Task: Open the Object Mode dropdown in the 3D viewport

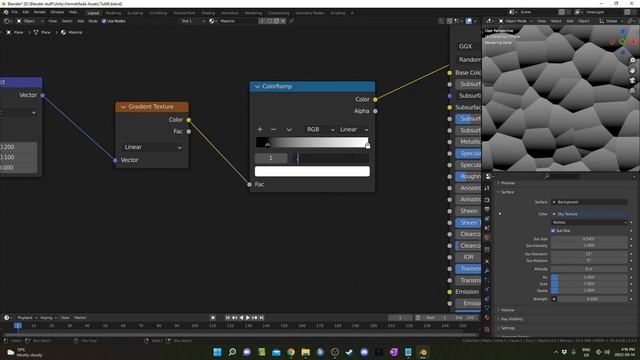Action: click(x=516, y=21)
